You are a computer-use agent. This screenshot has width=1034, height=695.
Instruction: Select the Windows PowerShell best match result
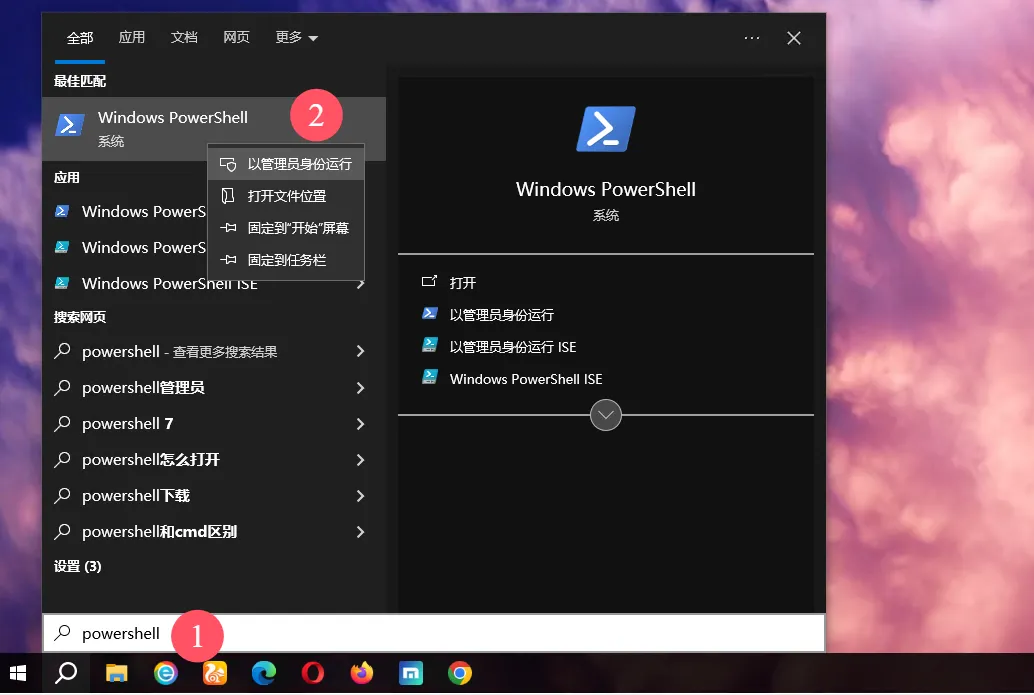pyautogui.click(x=214, y=129)
